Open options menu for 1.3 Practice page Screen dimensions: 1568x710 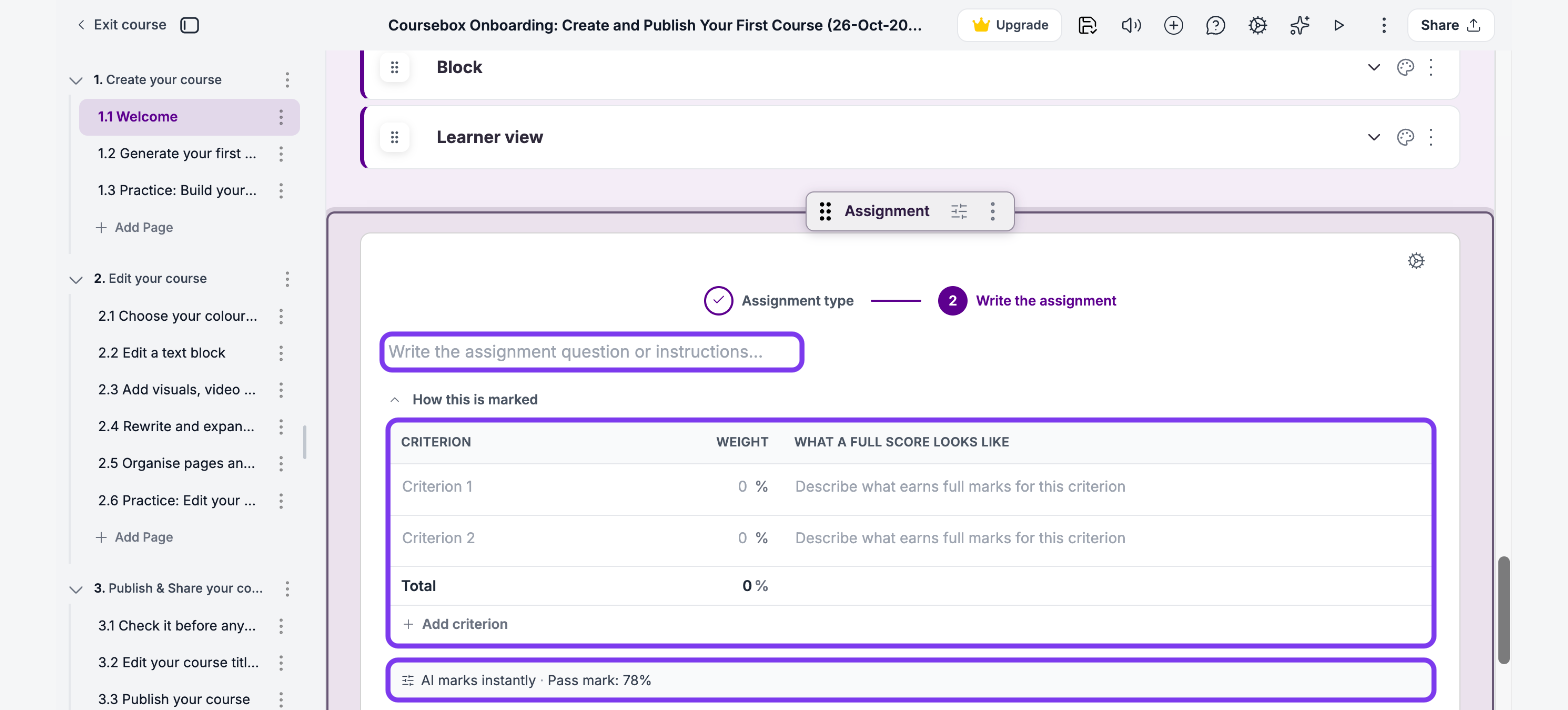tap(281, 191)
